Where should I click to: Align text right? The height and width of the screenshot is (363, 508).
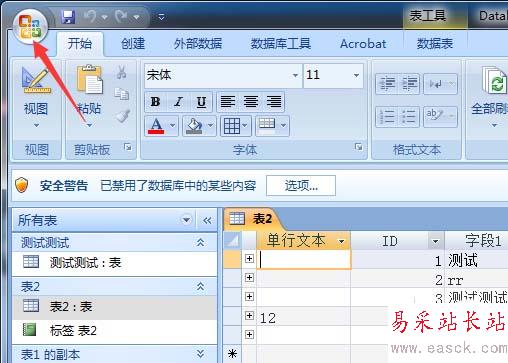tap(274, 102)
